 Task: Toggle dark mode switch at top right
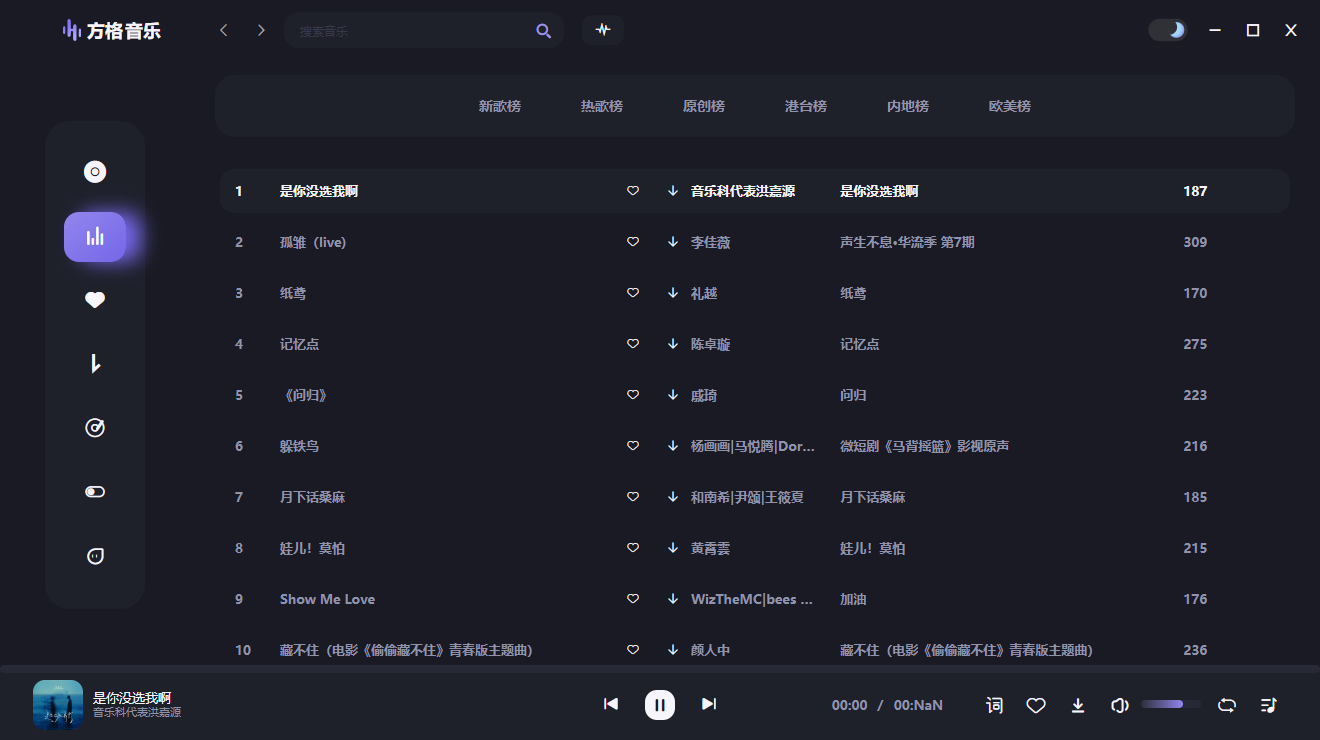[1167, 31]
